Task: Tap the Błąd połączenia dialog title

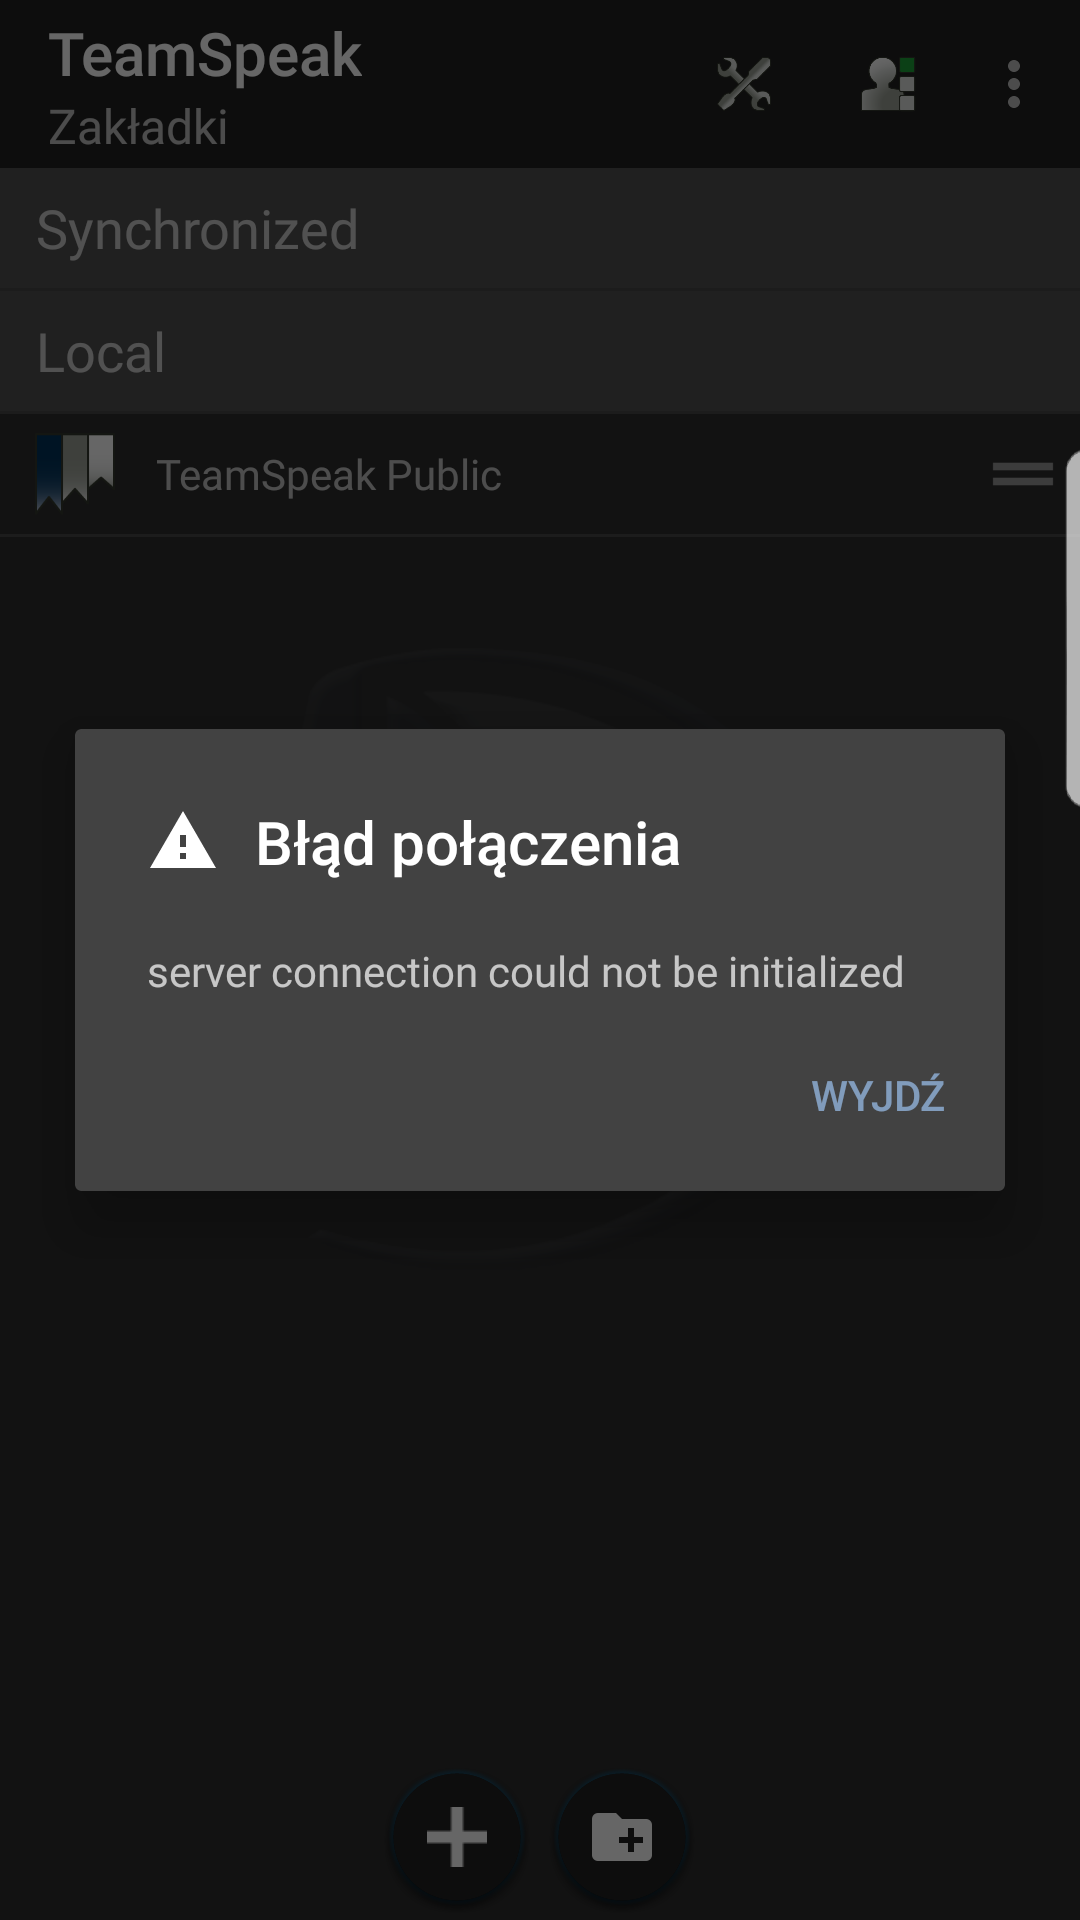Action: click(x=468, y=844)
